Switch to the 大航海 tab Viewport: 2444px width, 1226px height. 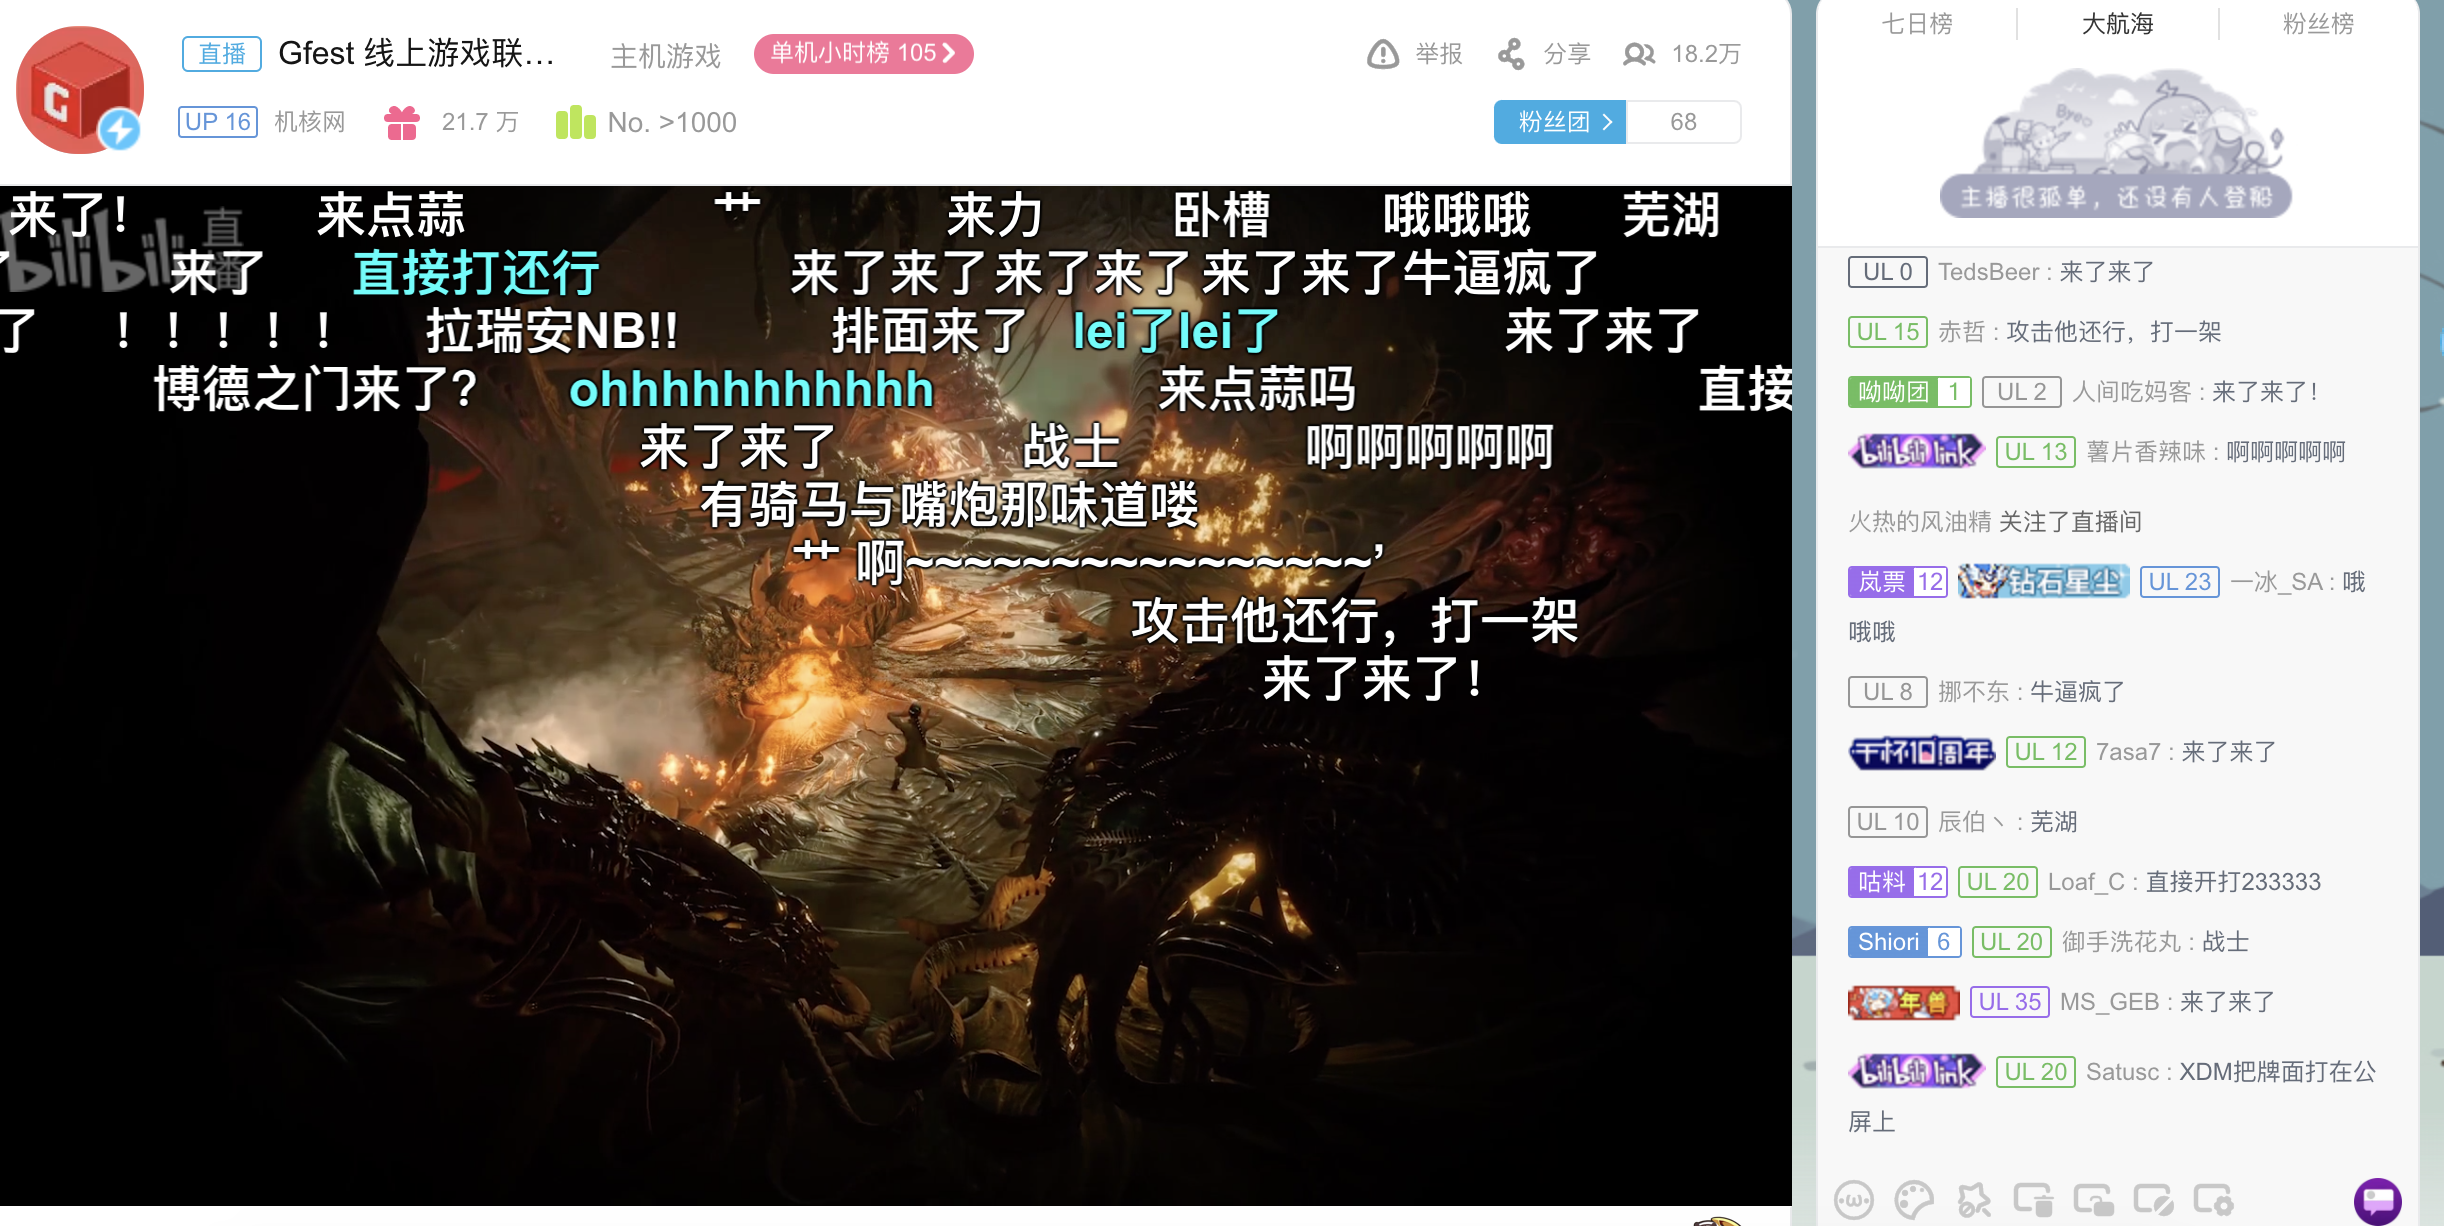coord(2118,24)
